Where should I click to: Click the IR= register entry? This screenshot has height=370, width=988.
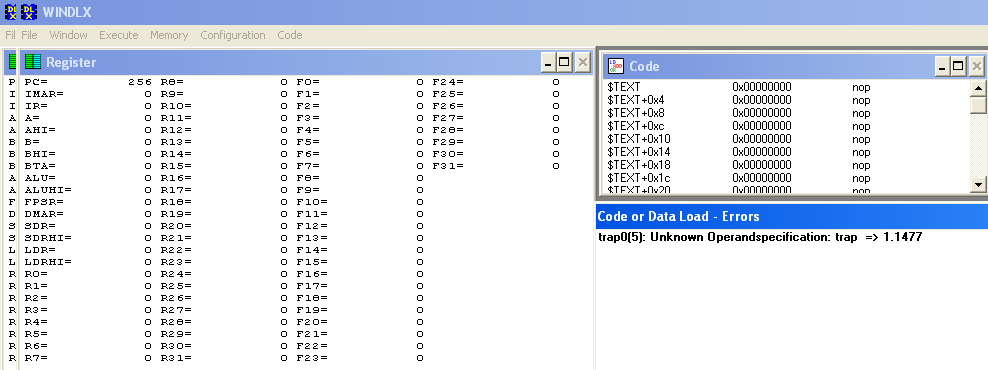[88, 106]
